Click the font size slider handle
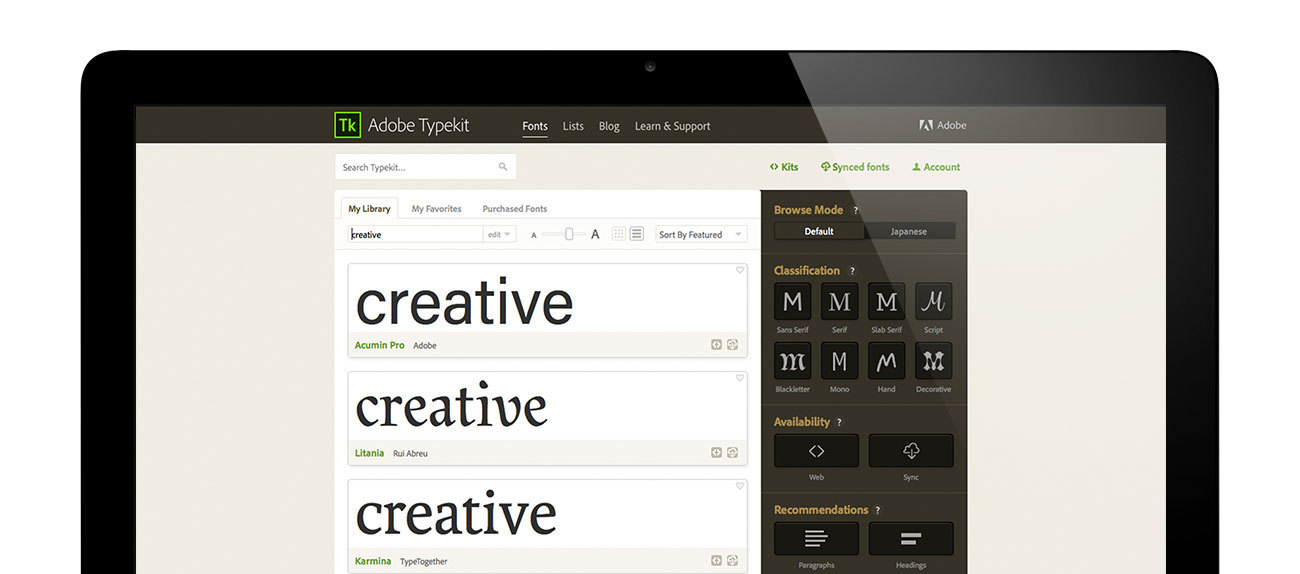1300x574 pixels. (569, 234)
